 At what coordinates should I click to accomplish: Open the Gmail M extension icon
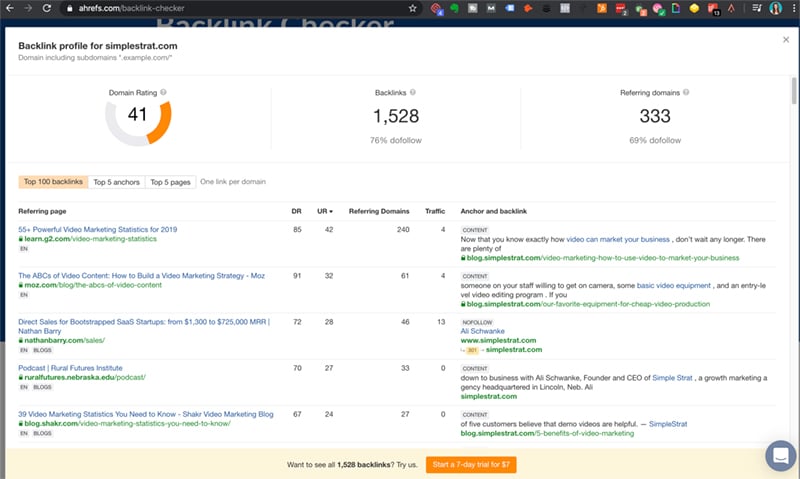(x=491, y=8)
